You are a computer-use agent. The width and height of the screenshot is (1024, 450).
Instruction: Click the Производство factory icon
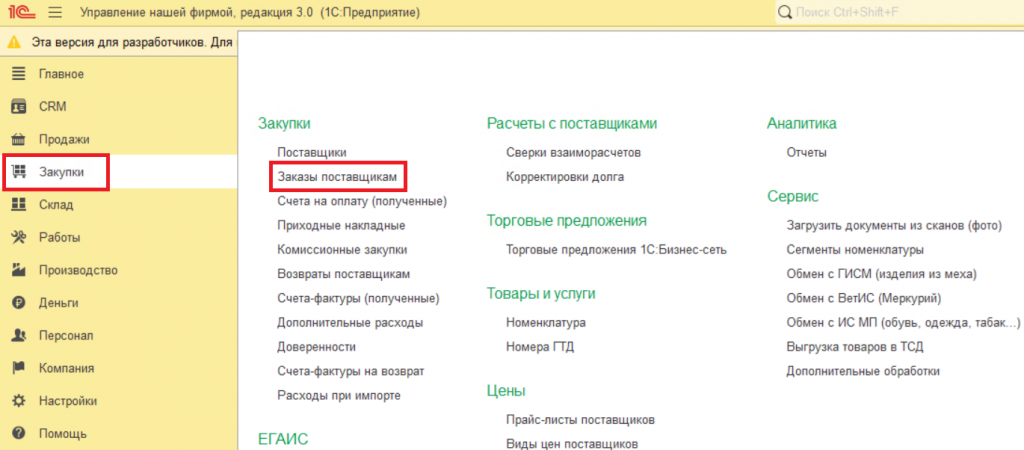(x=19, y=270)
